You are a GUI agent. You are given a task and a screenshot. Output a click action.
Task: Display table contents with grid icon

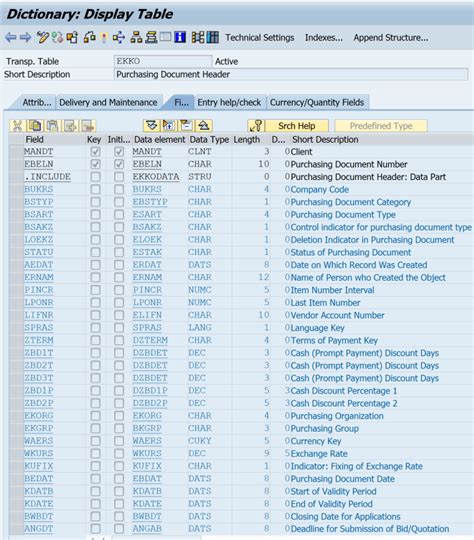coord(213,37)
